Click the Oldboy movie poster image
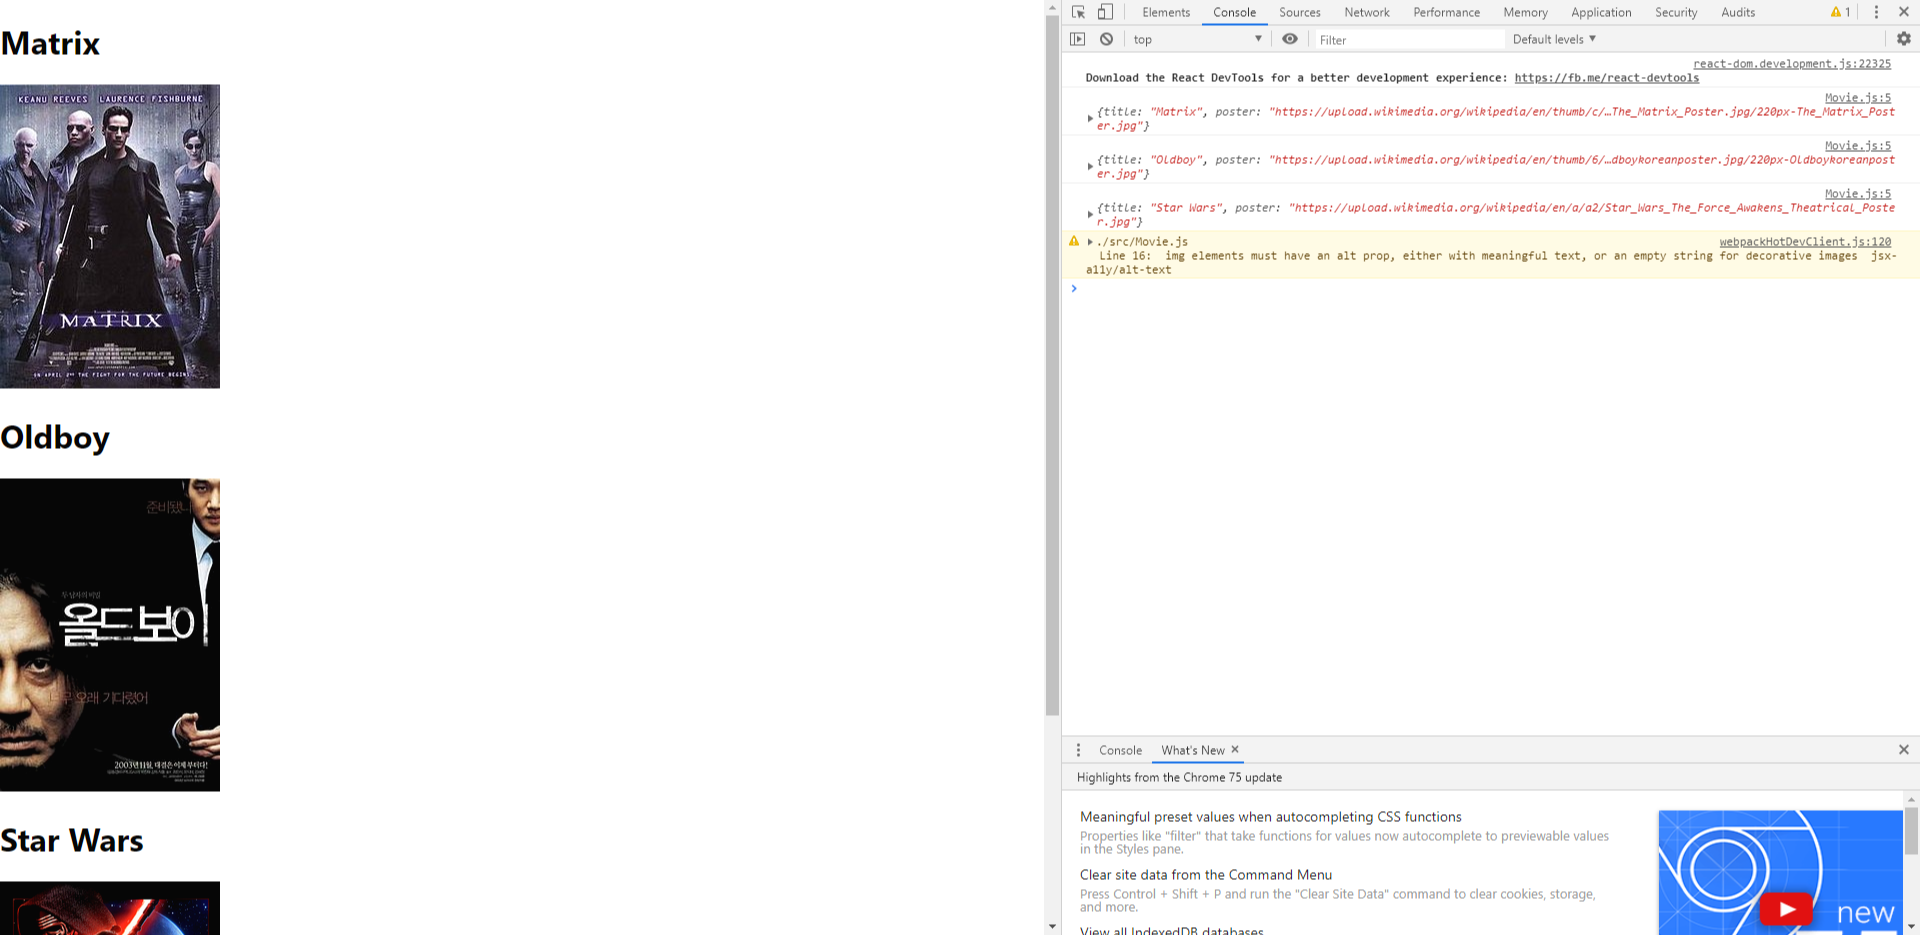The height and width of the screenshot is (935, 1920). (110, 634)
